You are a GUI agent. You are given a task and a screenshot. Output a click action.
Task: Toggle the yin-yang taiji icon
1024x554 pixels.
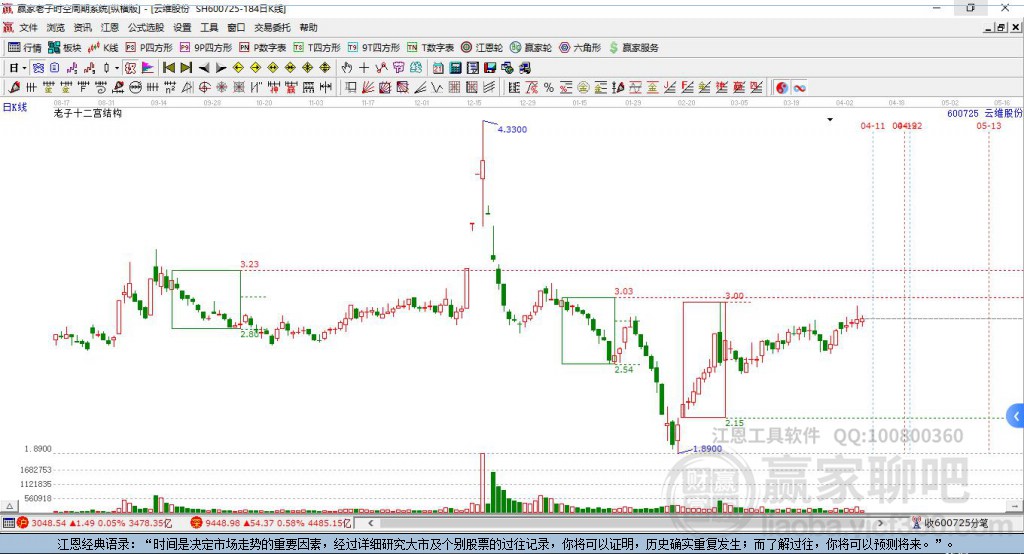tap(782, 88)
